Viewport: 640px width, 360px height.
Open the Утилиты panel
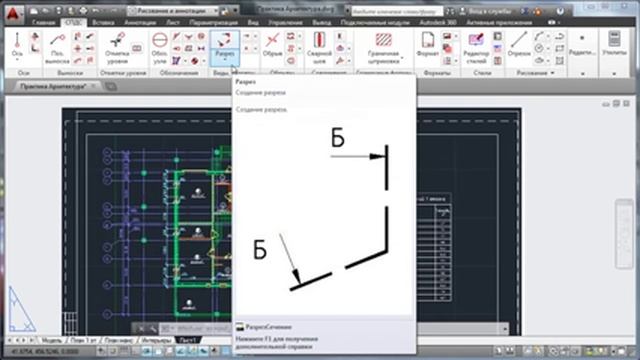pyautogui.click(x=614, y=44)
